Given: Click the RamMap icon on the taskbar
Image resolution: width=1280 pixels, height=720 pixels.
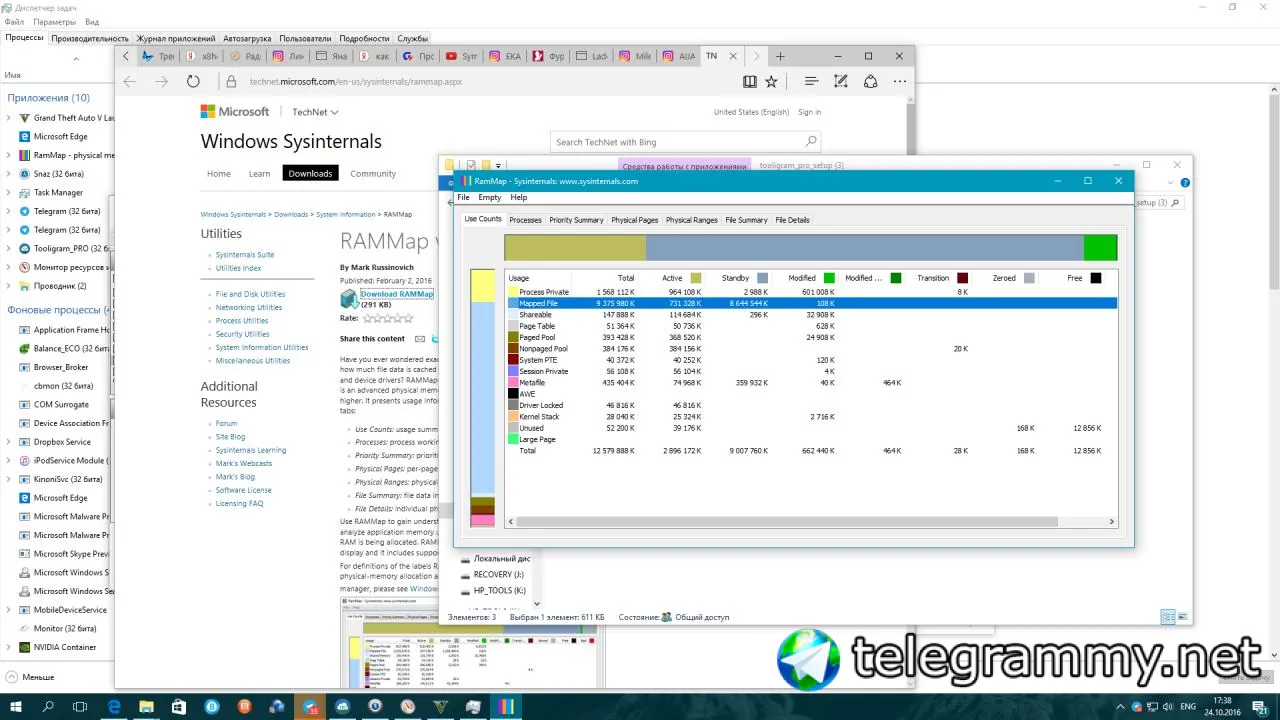Looking at the screenshot, I should 505,707.
